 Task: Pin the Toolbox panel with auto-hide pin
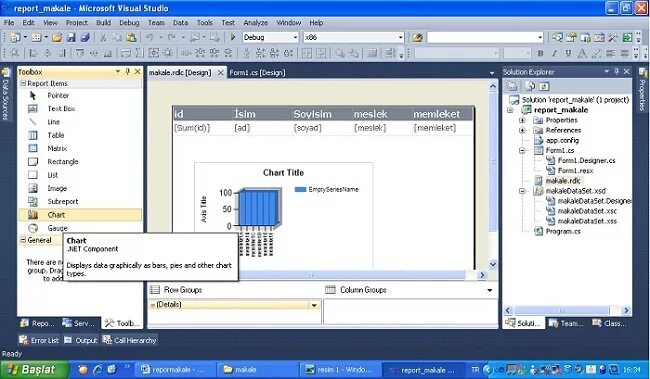pos(128,72)
